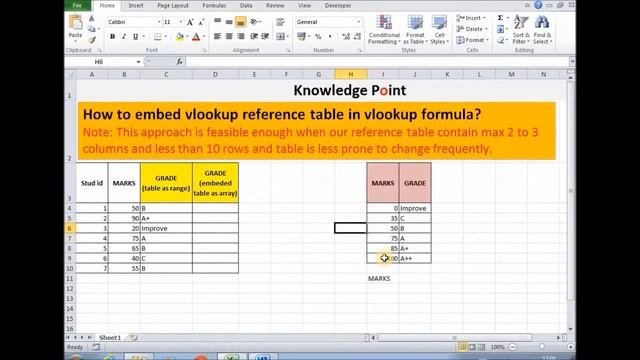
Task: Toggle Underline formatting
Action: 136,37
